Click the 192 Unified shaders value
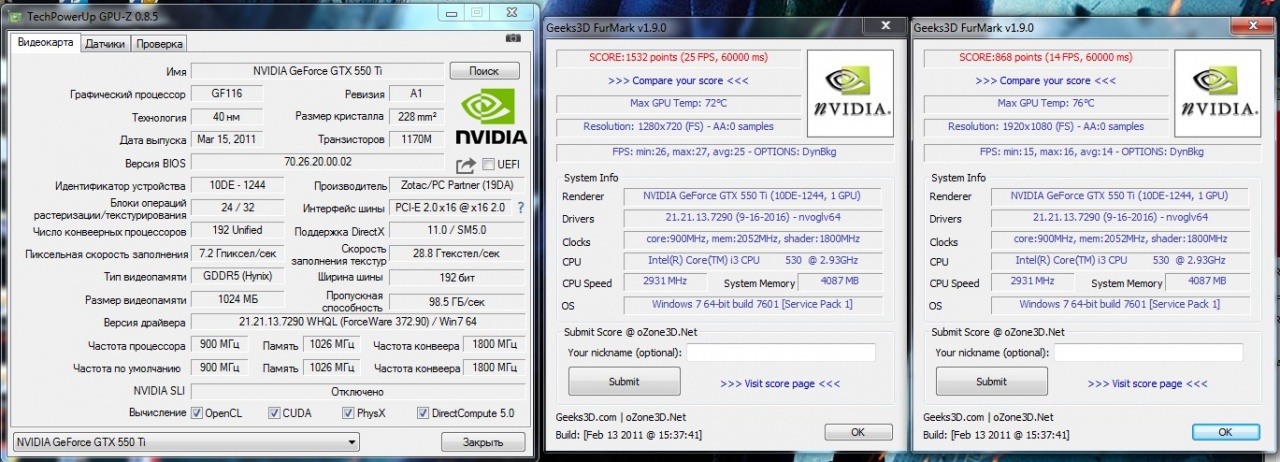 click(237, 231)
